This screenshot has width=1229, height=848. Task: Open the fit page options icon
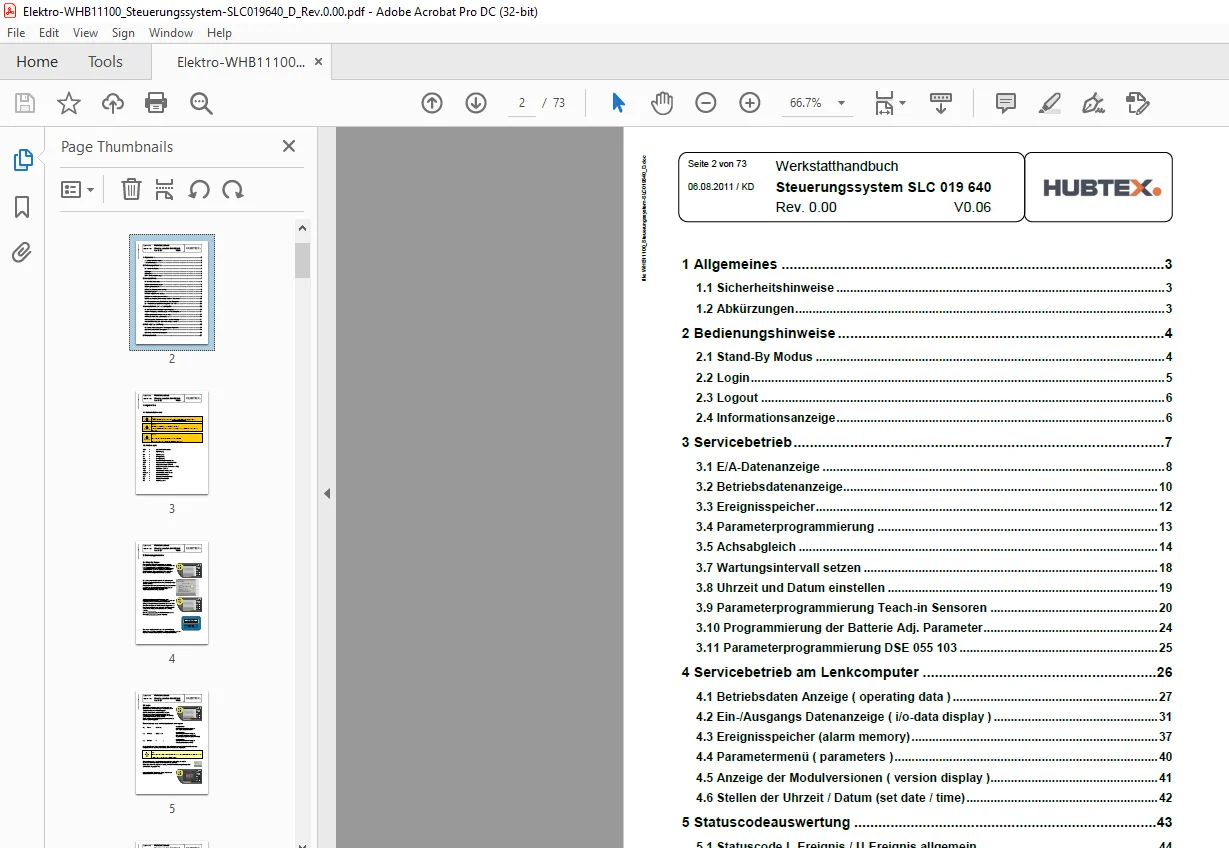coord(889,103)
